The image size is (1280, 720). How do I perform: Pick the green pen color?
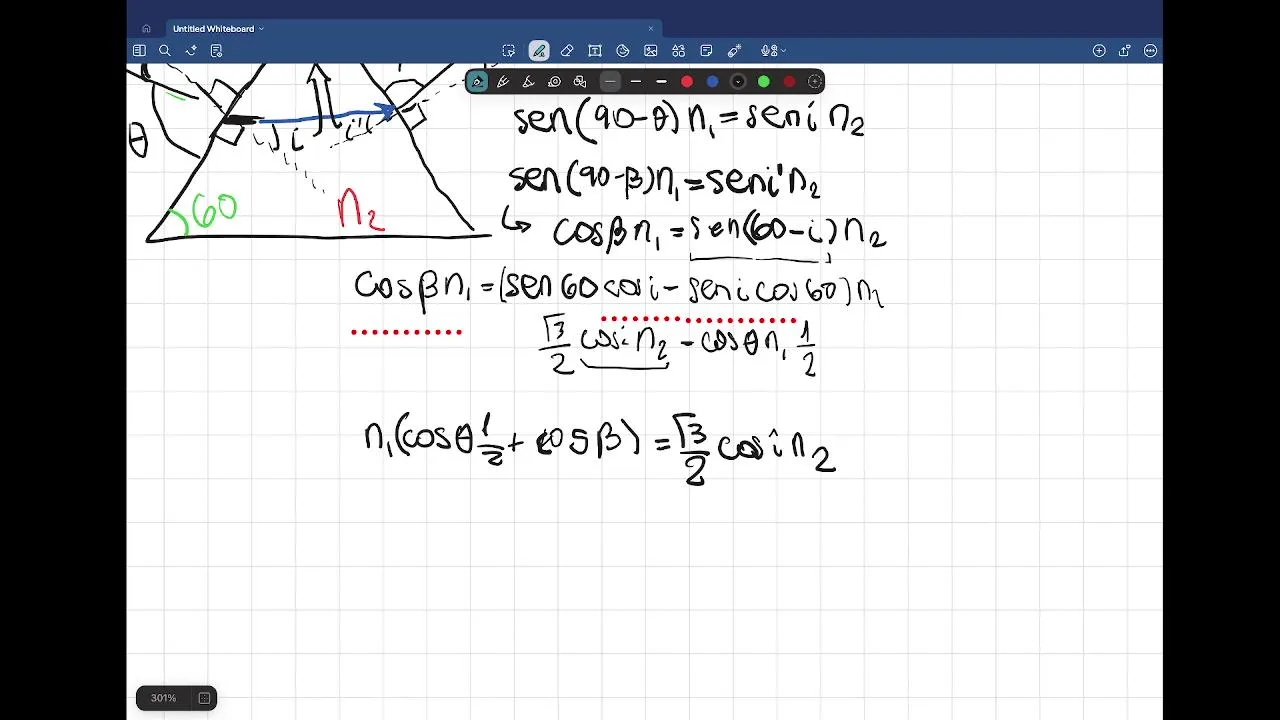[764, 82]
